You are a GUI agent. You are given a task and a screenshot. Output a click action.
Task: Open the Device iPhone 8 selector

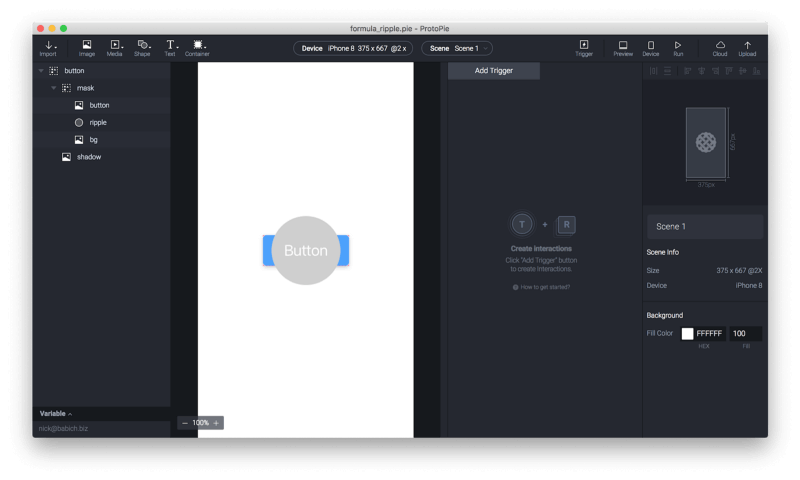pos(355,48)
